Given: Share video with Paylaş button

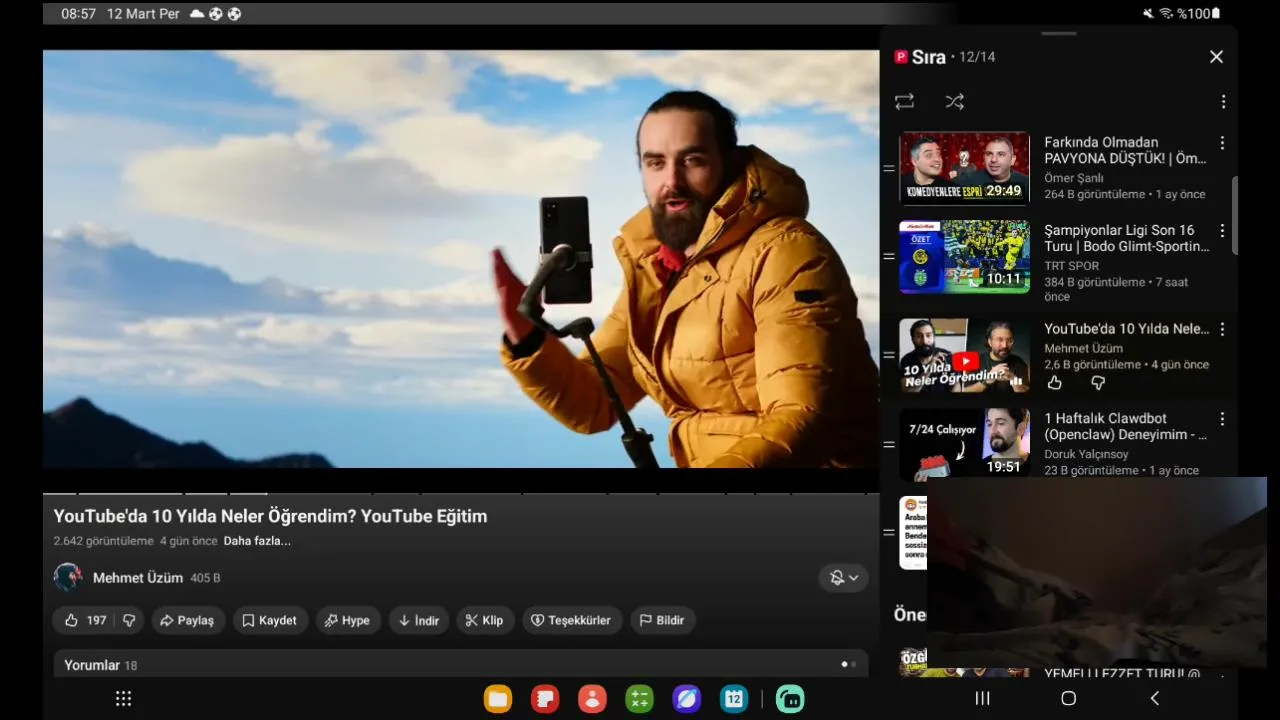Looking at the screenshot, I should (187, 620).
